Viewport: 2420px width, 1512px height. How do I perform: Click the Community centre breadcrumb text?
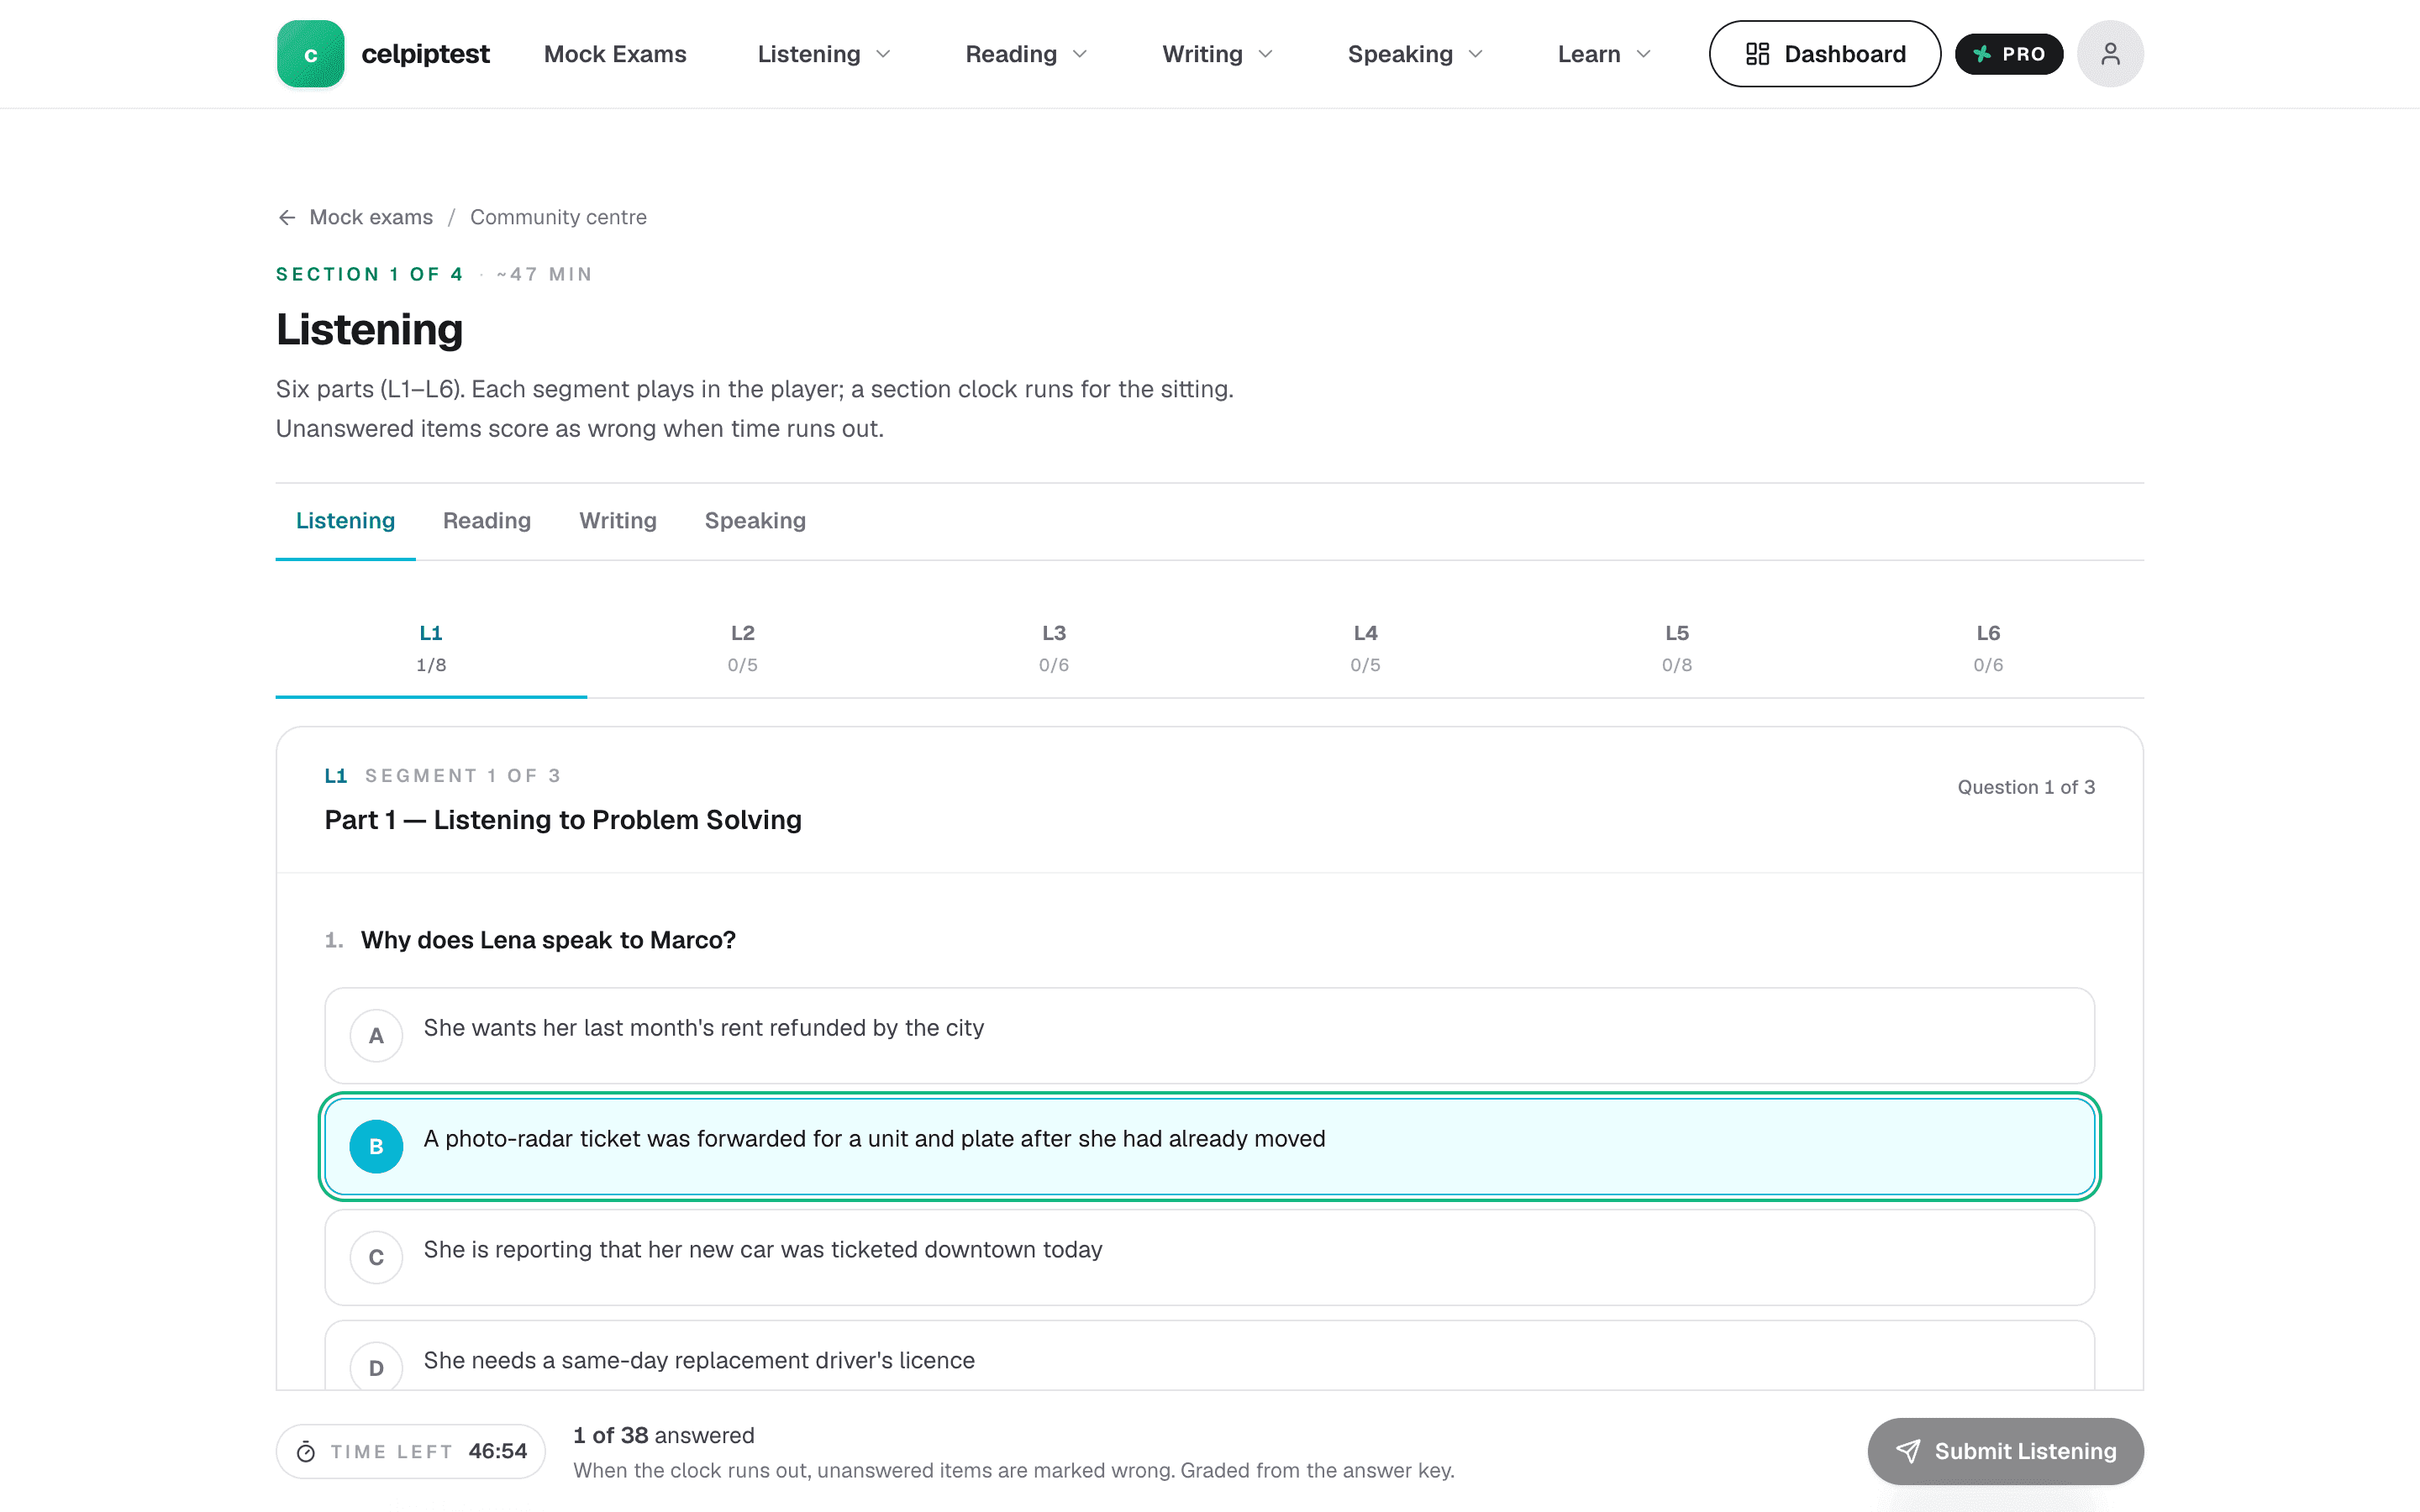pyautogui.click(x=558, y=217)
